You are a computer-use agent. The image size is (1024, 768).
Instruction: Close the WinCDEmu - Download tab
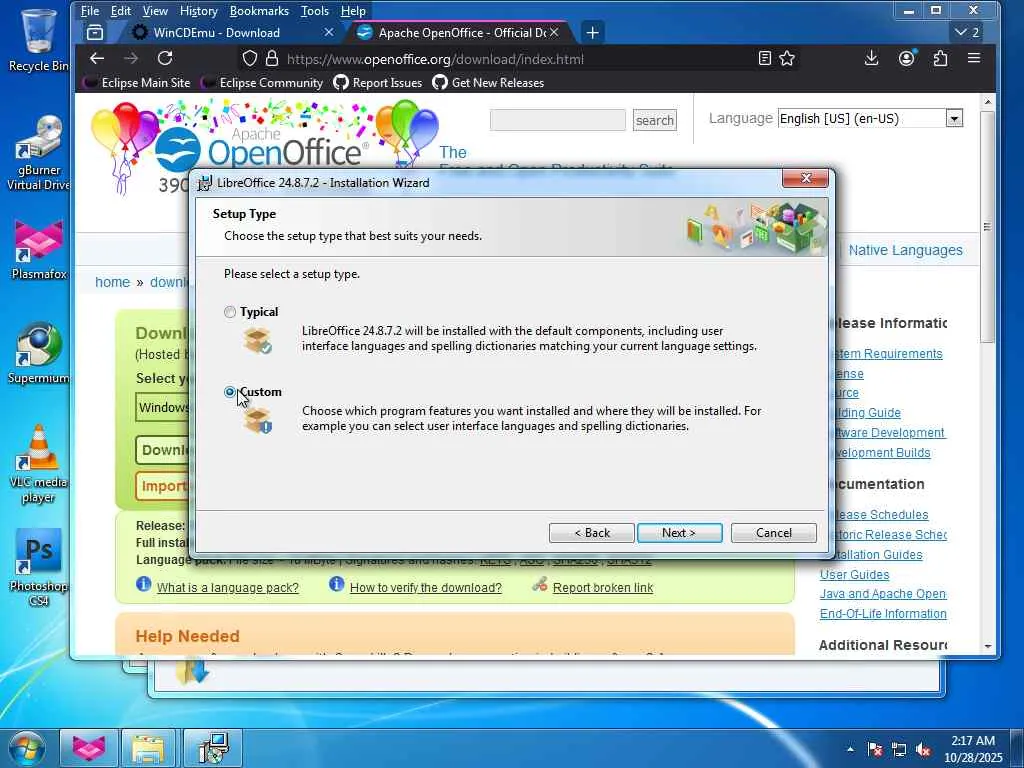[328, 33]
